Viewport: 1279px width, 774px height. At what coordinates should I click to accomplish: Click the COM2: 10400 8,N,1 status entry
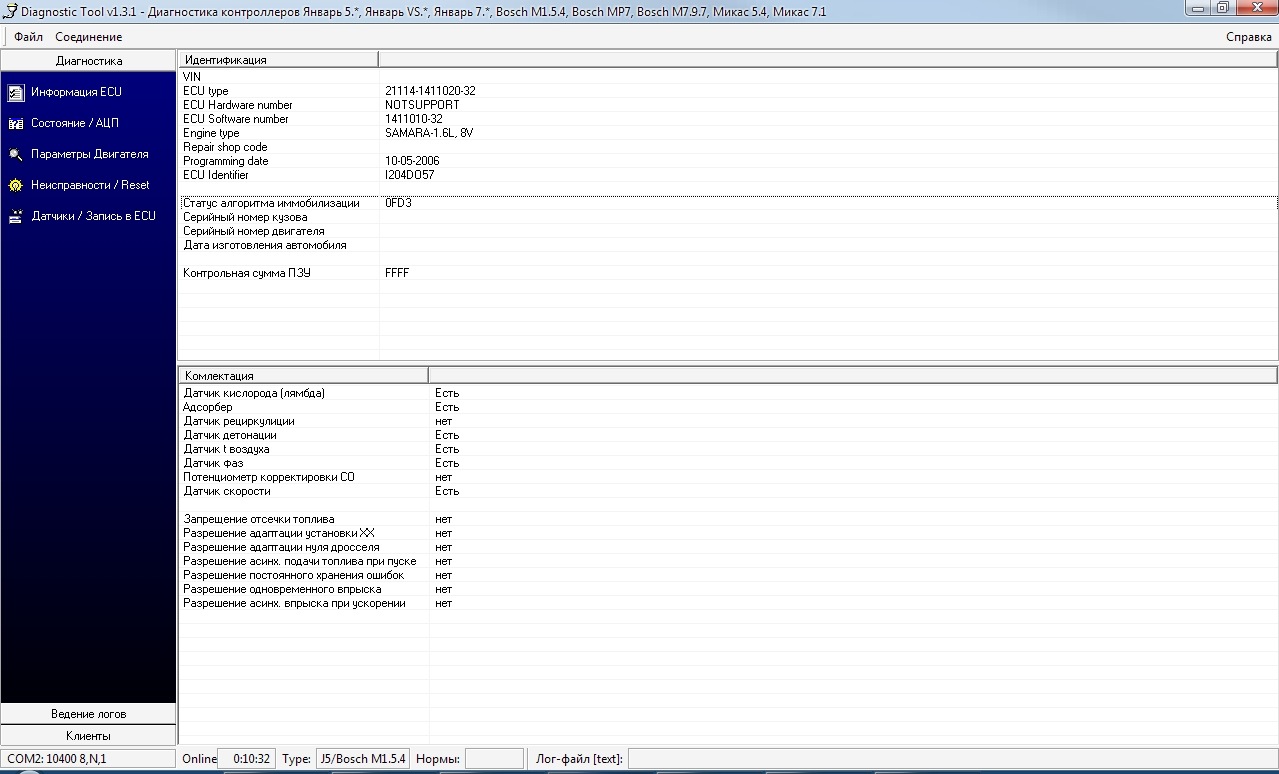[x=88, y=759]
